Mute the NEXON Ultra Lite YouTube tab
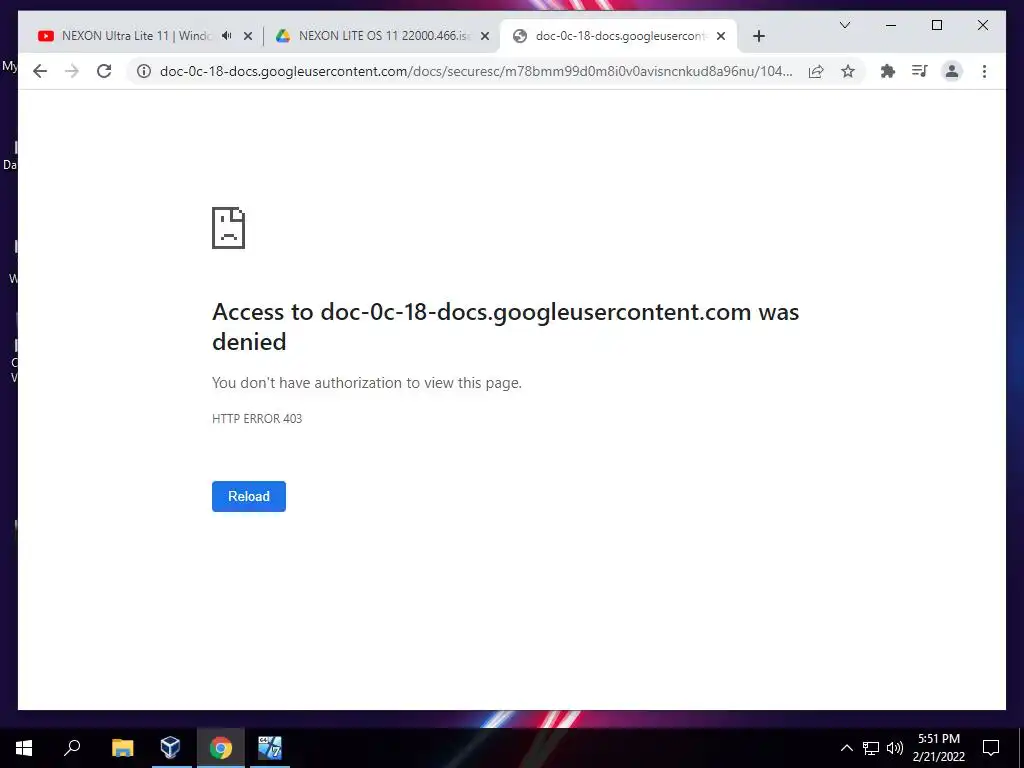 [x=227, y=36]
